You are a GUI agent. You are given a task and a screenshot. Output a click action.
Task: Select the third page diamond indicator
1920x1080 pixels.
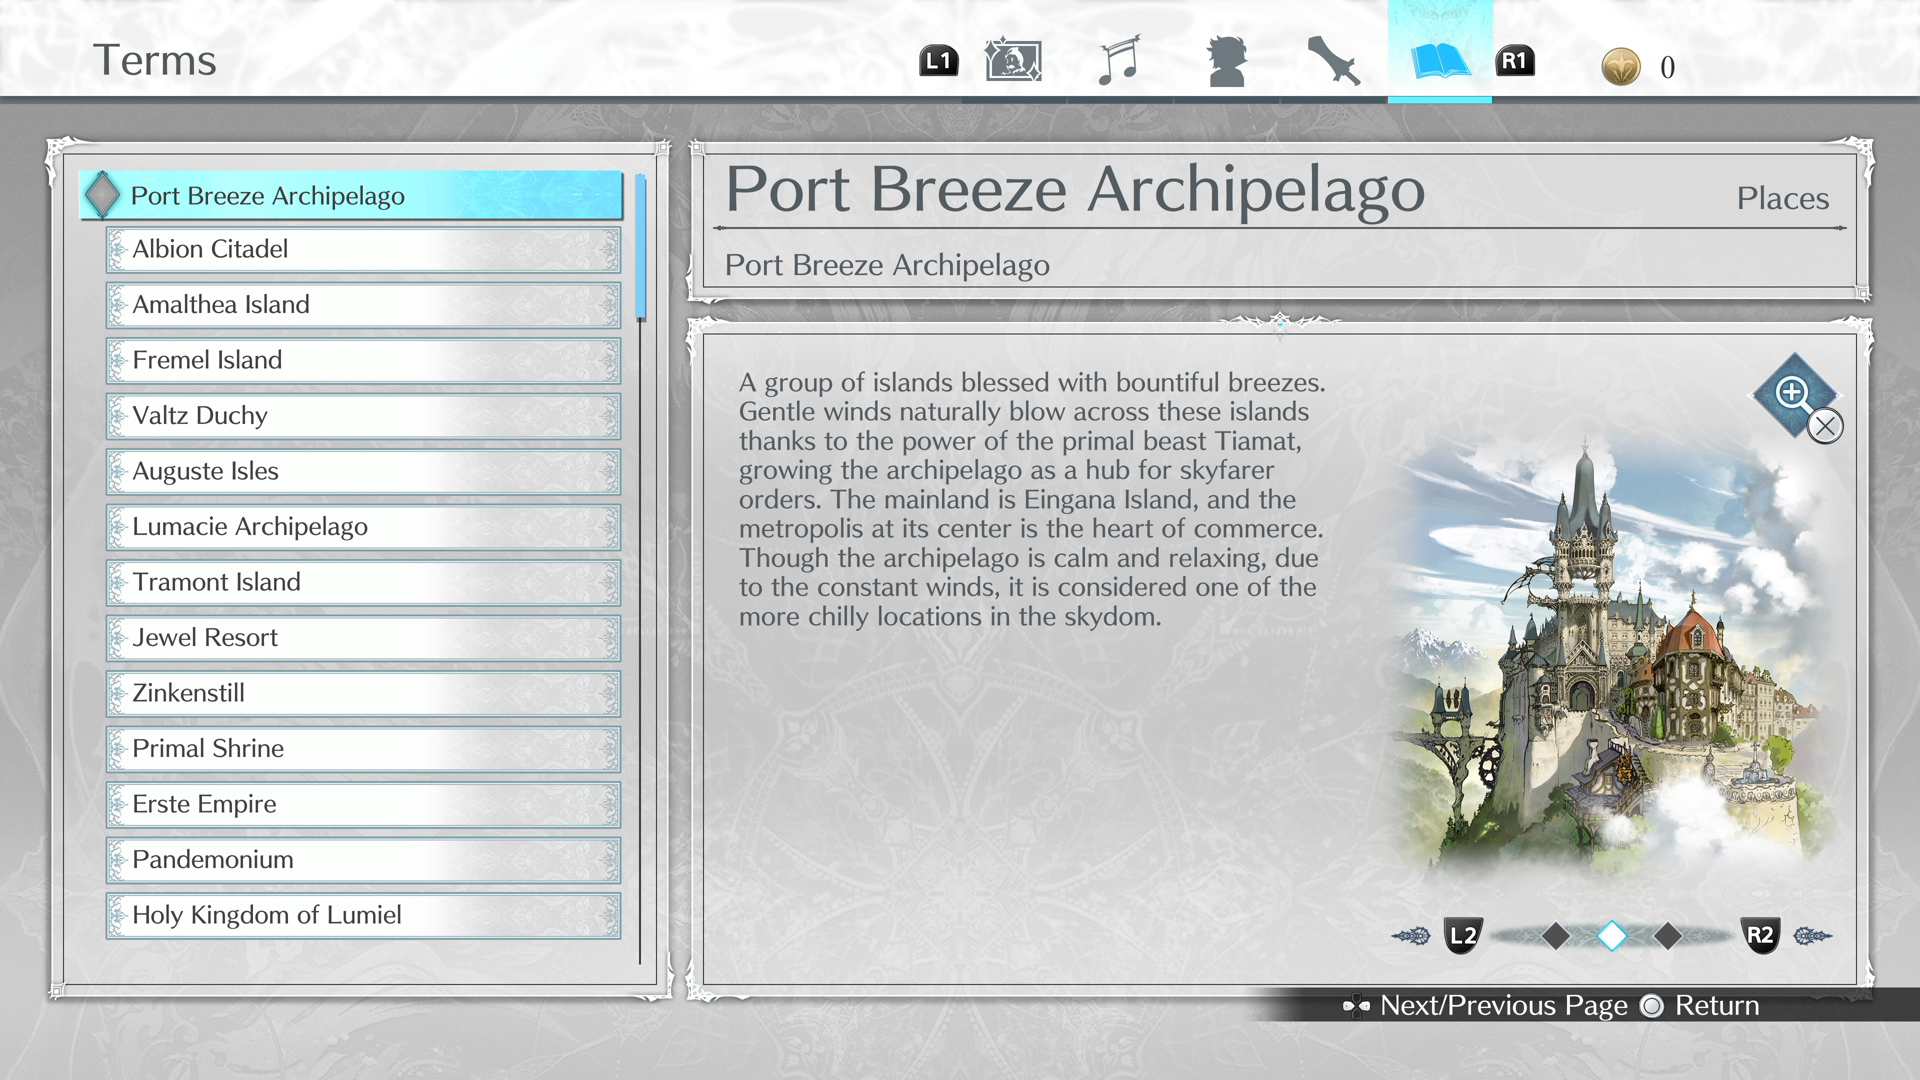[x=1668, y=936]
